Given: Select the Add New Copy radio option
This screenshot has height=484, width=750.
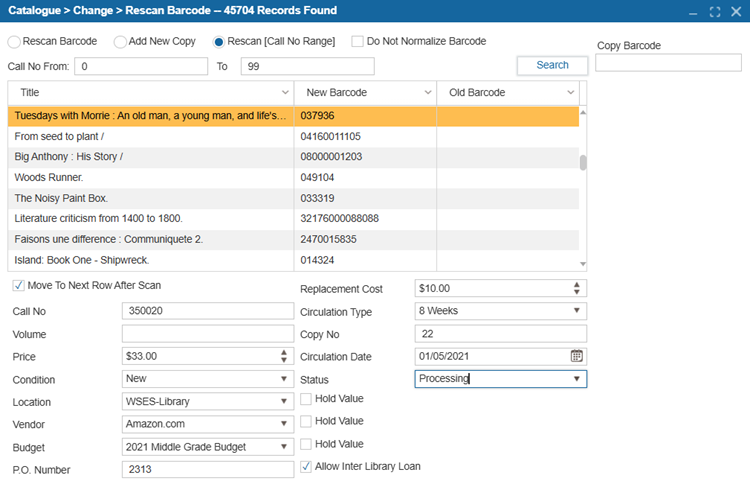Looking at the screenshot, I should 120,42.
